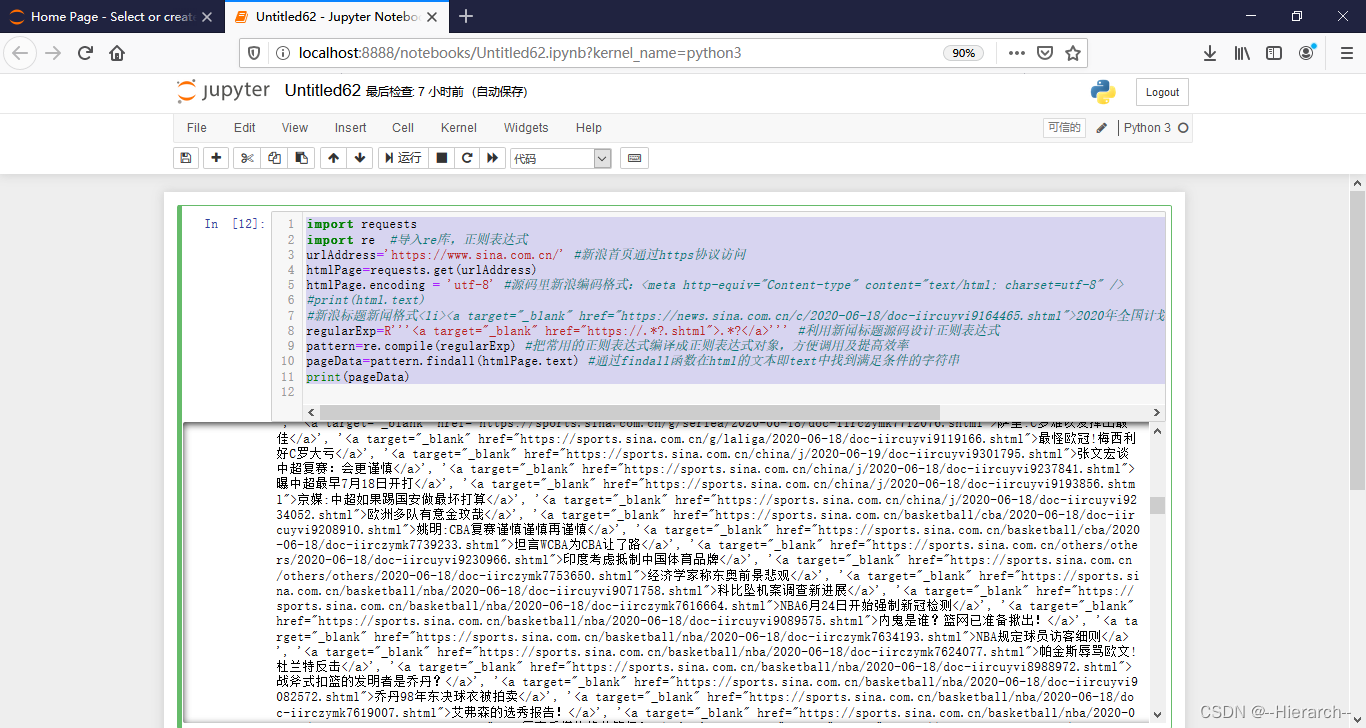The image size is (1366, 728).
Task: Open the Help menu
Action: point(589,128)
